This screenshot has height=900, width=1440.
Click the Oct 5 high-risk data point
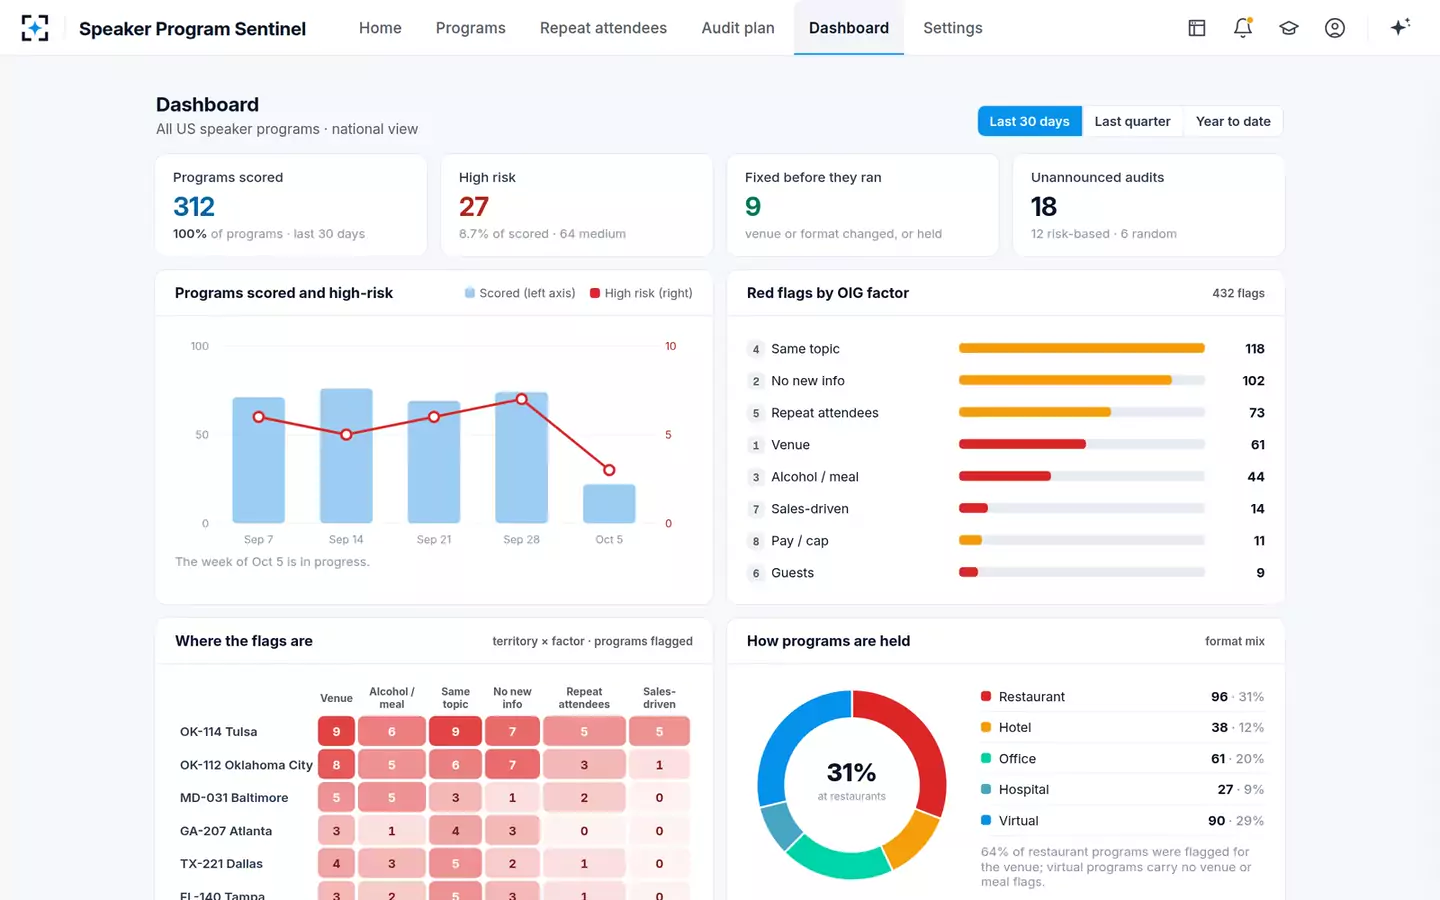(x=609, y=470)
